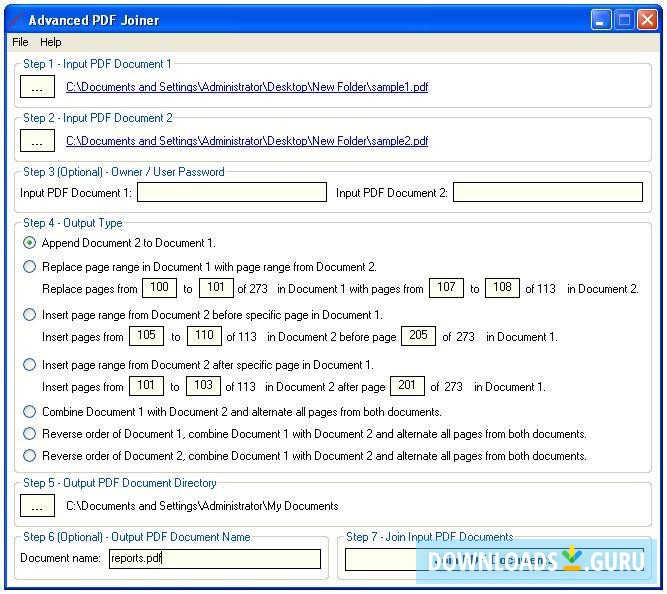The image size is (667, 594).
Task: Click the output directory path My Documents
Action: click(202, 506)
